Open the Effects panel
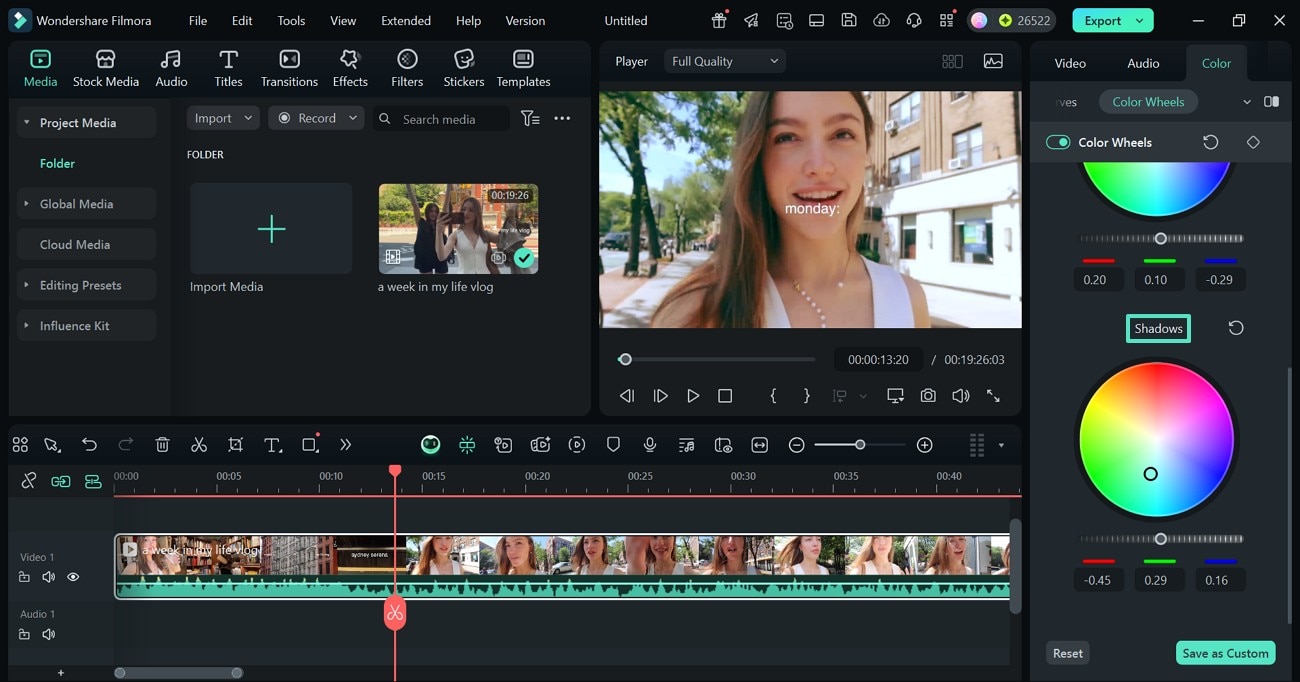The width and height of the screenshot is (1300, 682). point(350,69)
